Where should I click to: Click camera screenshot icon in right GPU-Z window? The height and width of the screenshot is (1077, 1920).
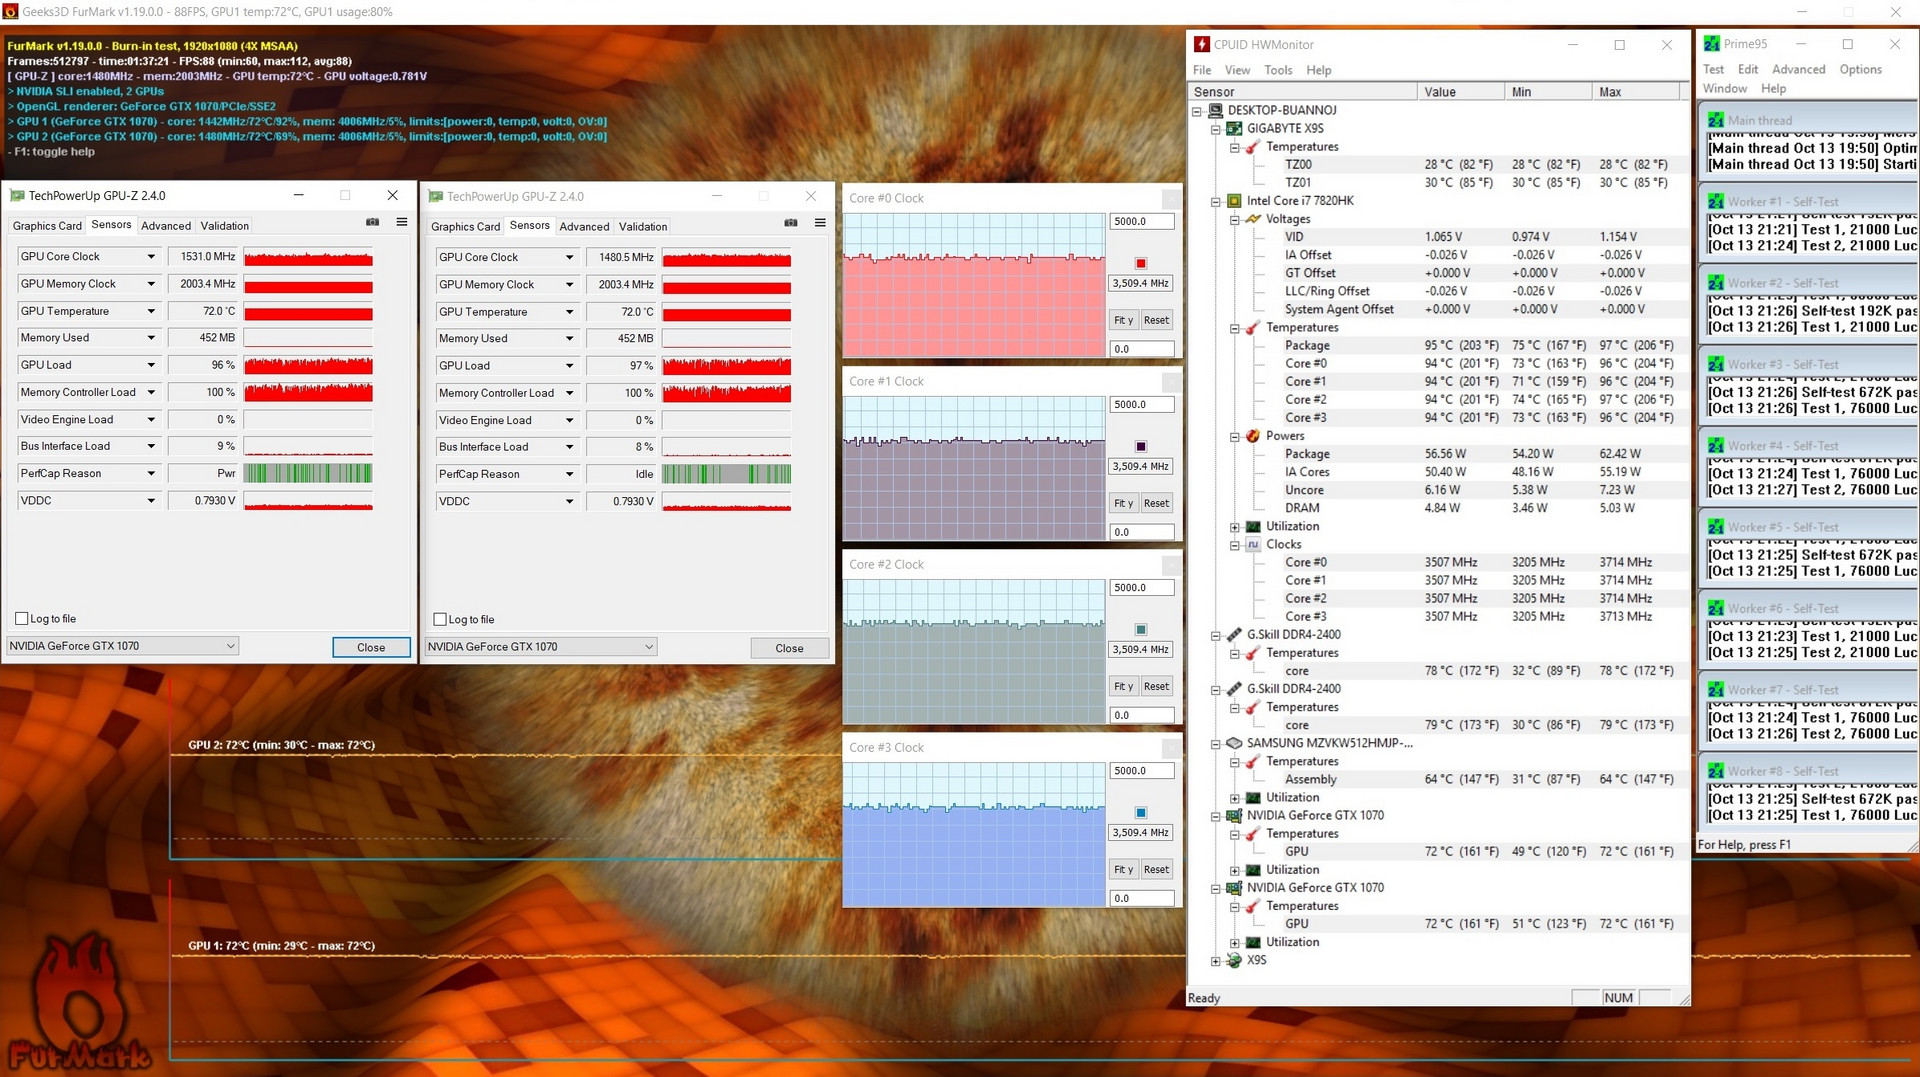tap(790, 223)
